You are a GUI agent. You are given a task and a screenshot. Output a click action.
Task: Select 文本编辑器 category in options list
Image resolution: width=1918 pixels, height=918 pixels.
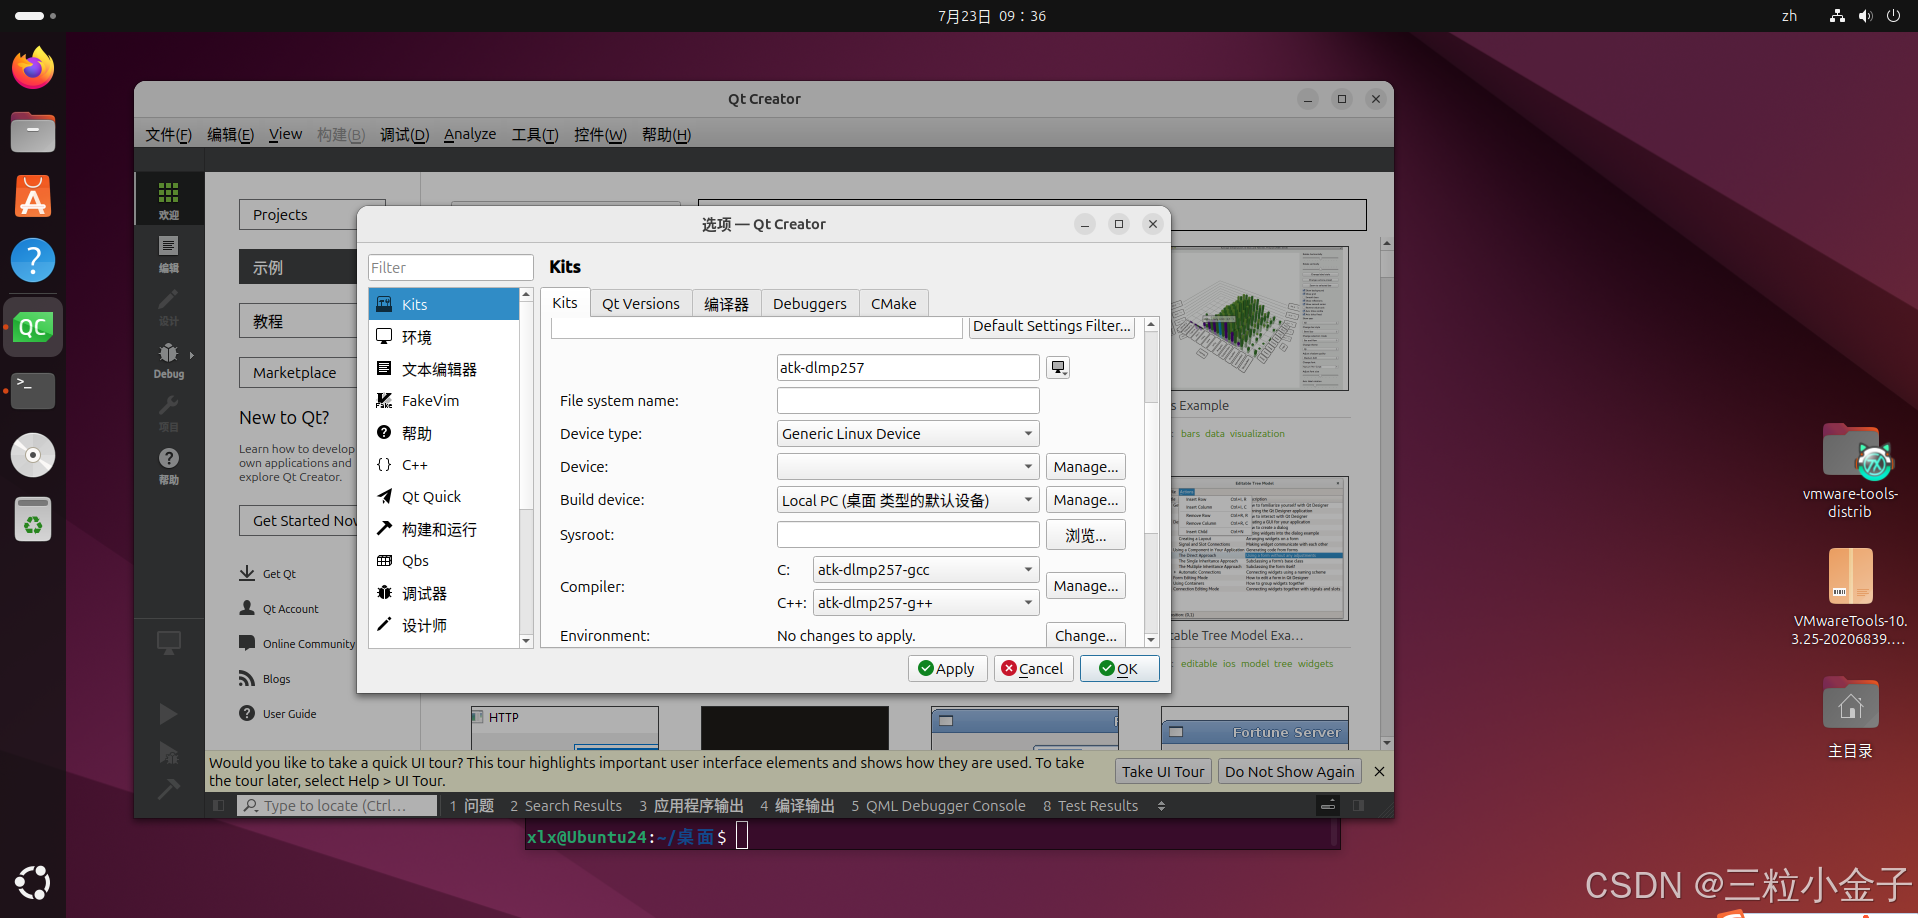point(444,369)
